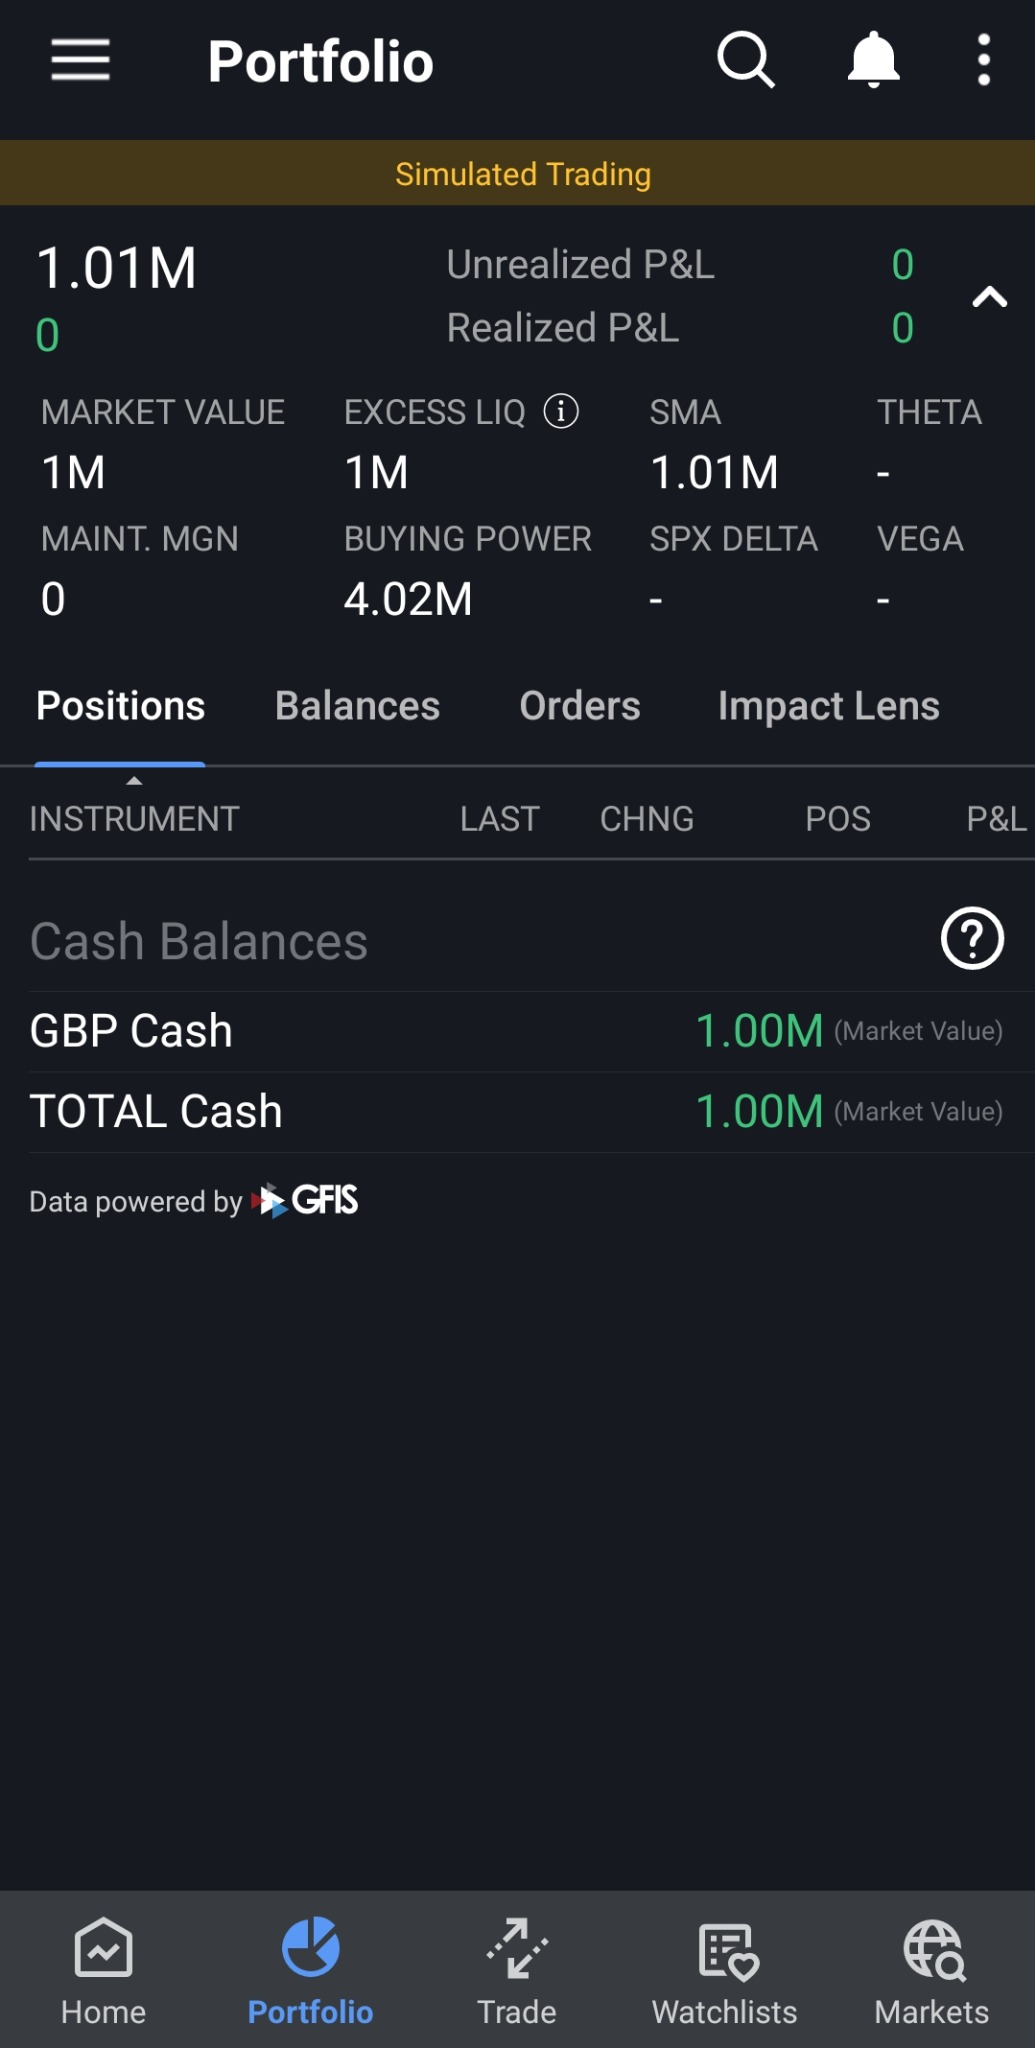Tap the search magnifier icon
Screen dimensions: 1035x2048
tap(746, 61)
